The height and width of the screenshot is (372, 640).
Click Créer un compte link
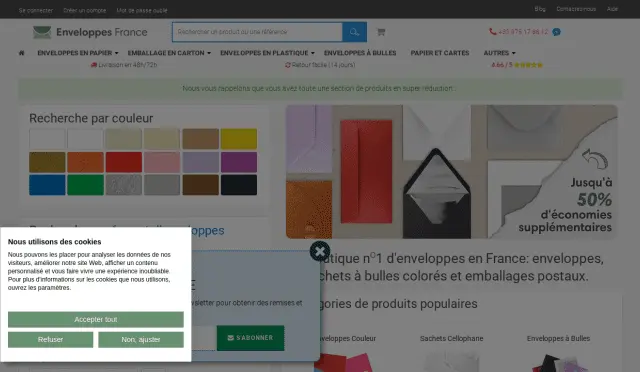coord(84,11)
